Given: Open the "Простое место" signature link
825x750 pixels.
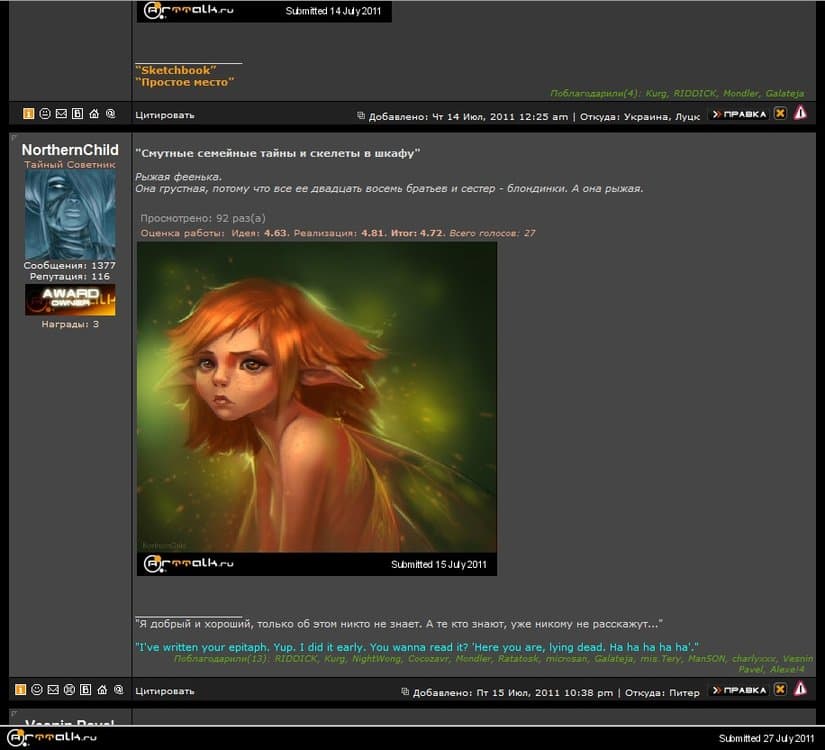Looking at the screenshot, I should tap(184, 82).
